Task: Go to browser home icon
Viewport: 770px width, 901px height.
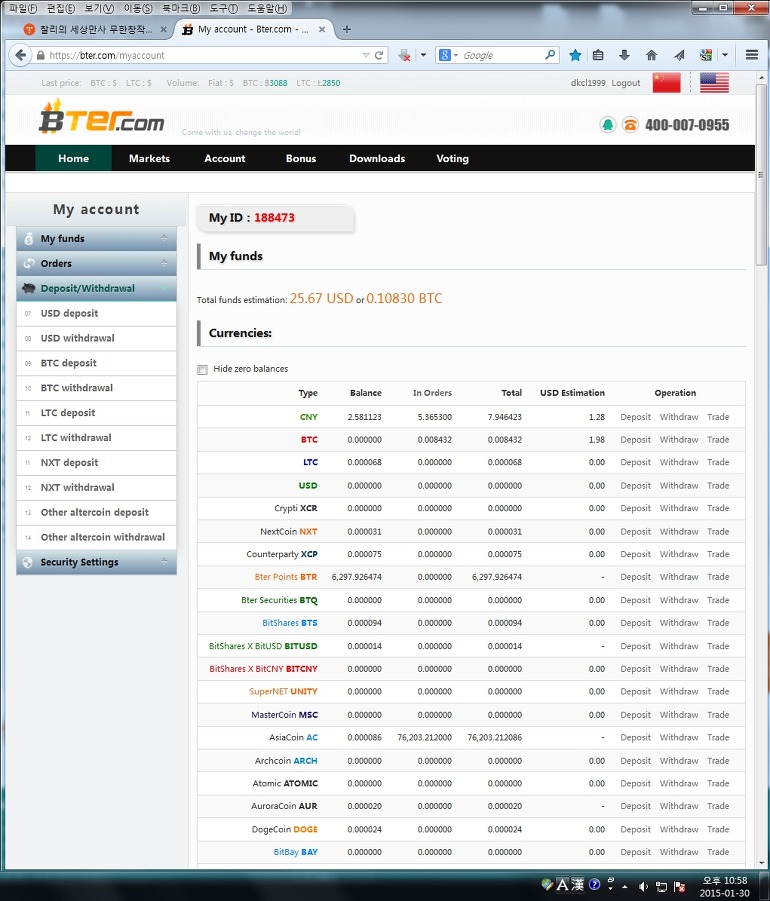Action: tap(651, 55)
